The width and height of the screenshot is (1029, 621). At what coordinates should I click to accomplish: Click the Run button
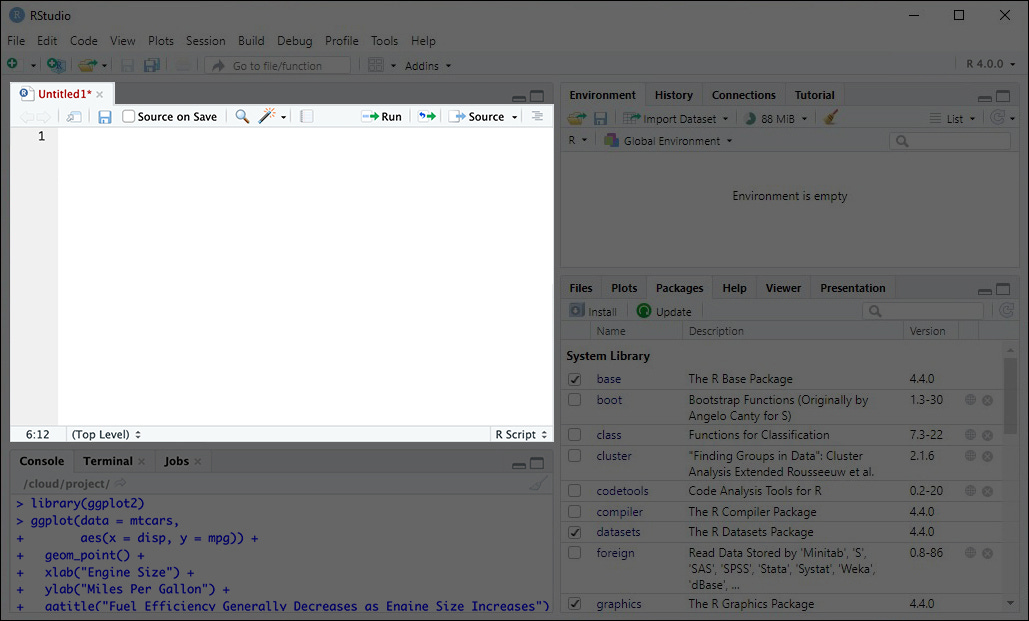click(382, 116)
